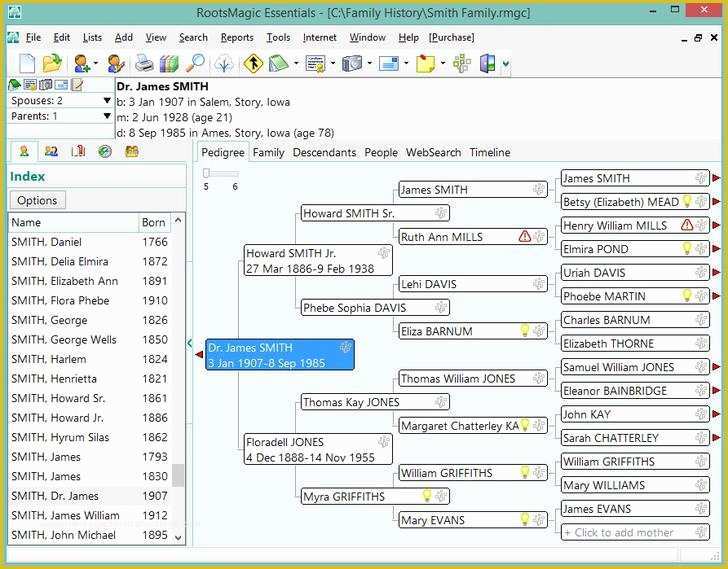
Task: Click the lightbulb hint on Myra GRIFFITHS
Action: pos(427,496)
